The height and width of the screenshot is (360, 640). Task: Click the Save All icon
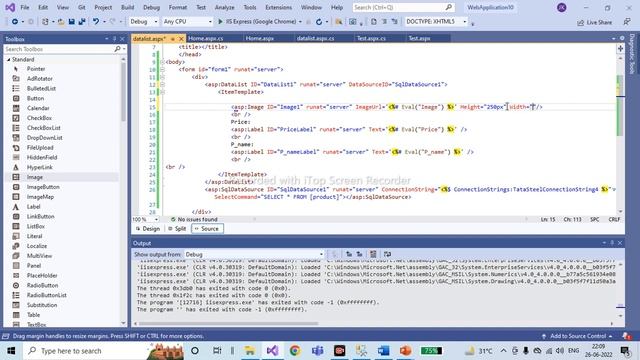(82, 22)
